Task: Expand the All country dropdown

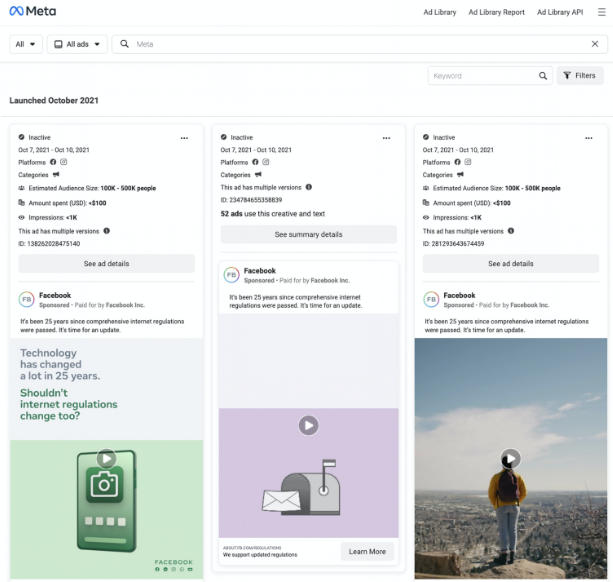Action: (x=25, y=44)
